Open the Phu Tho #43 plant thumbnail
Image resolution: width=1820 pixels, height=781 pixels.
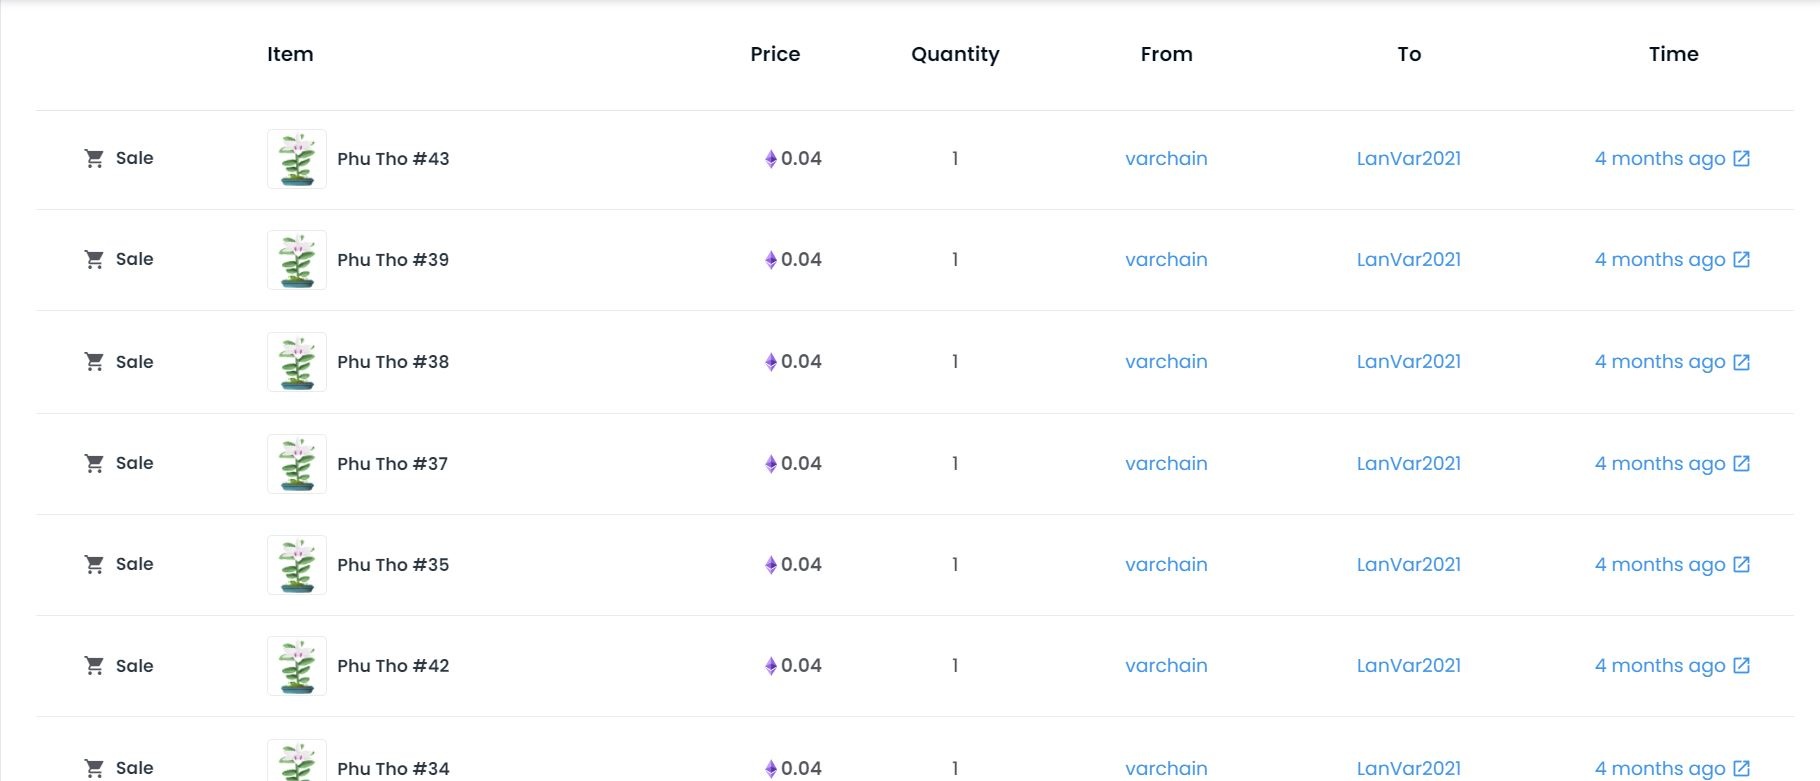click(x=297, y=159)
